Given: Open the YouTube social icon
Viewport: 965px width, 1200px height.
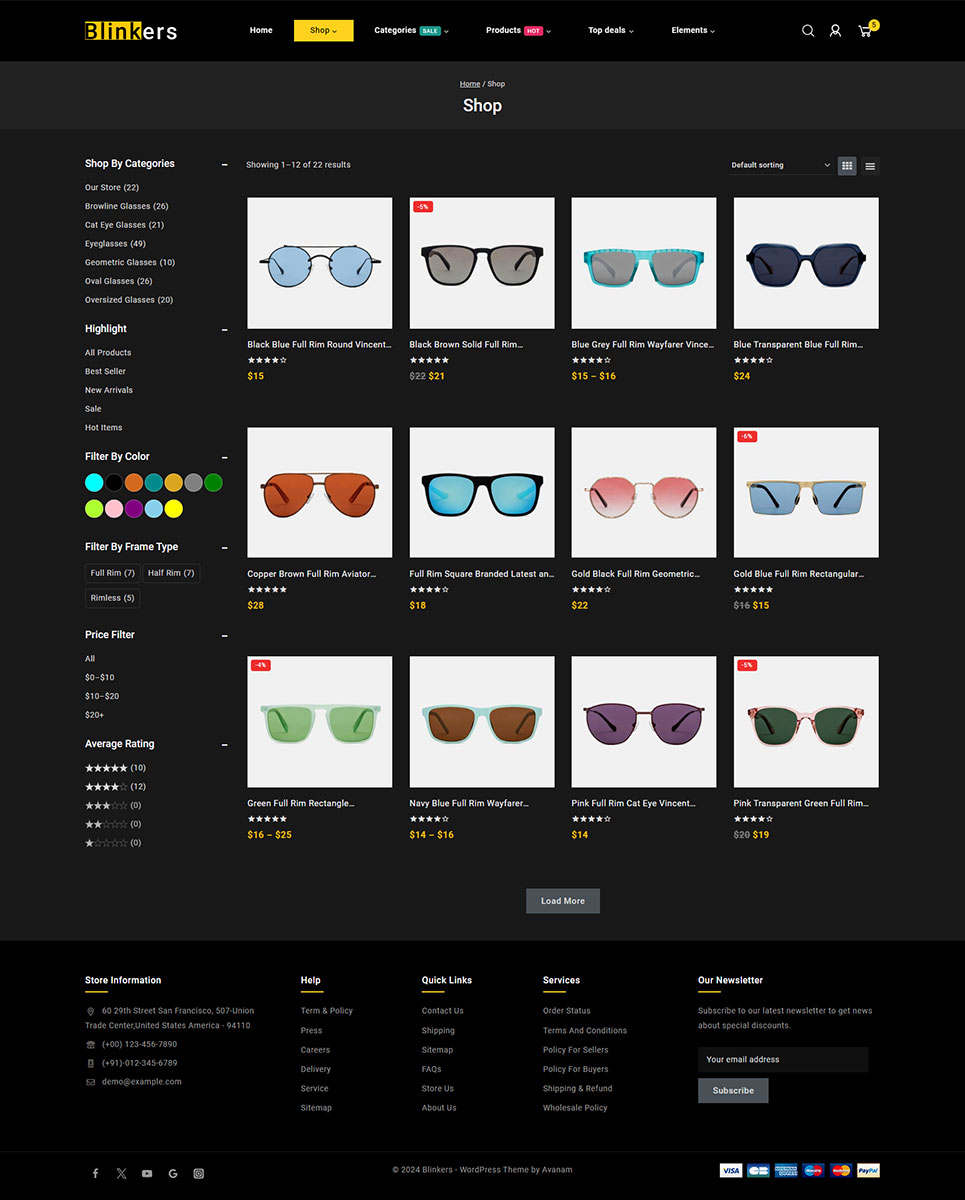Looking at the screenshot, I should [147, 1173].
